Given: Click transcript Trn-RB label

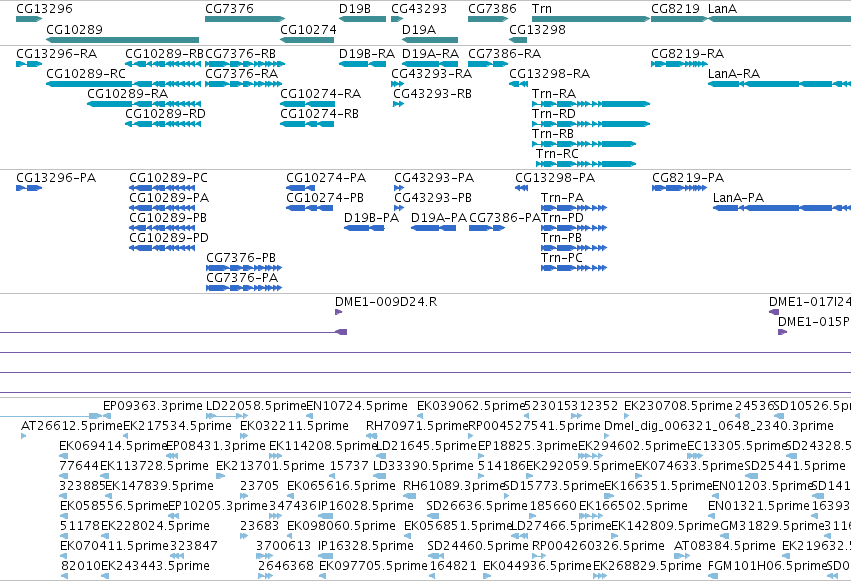Looking at the screenshot, I should (x=552, y=134).
